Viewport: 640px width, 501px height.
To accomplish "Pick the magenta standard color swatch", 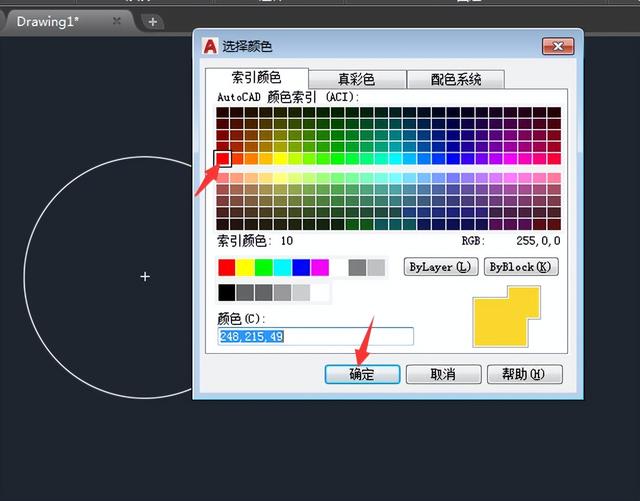I will 320,267.
